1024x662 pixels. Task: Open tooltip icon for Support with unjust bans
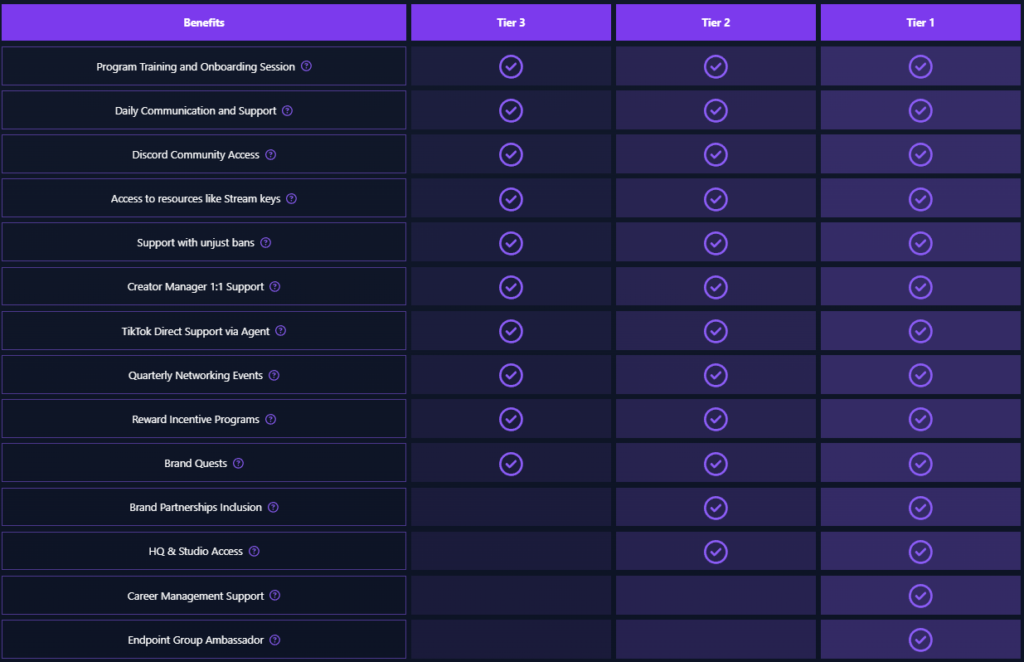[266, 243]
